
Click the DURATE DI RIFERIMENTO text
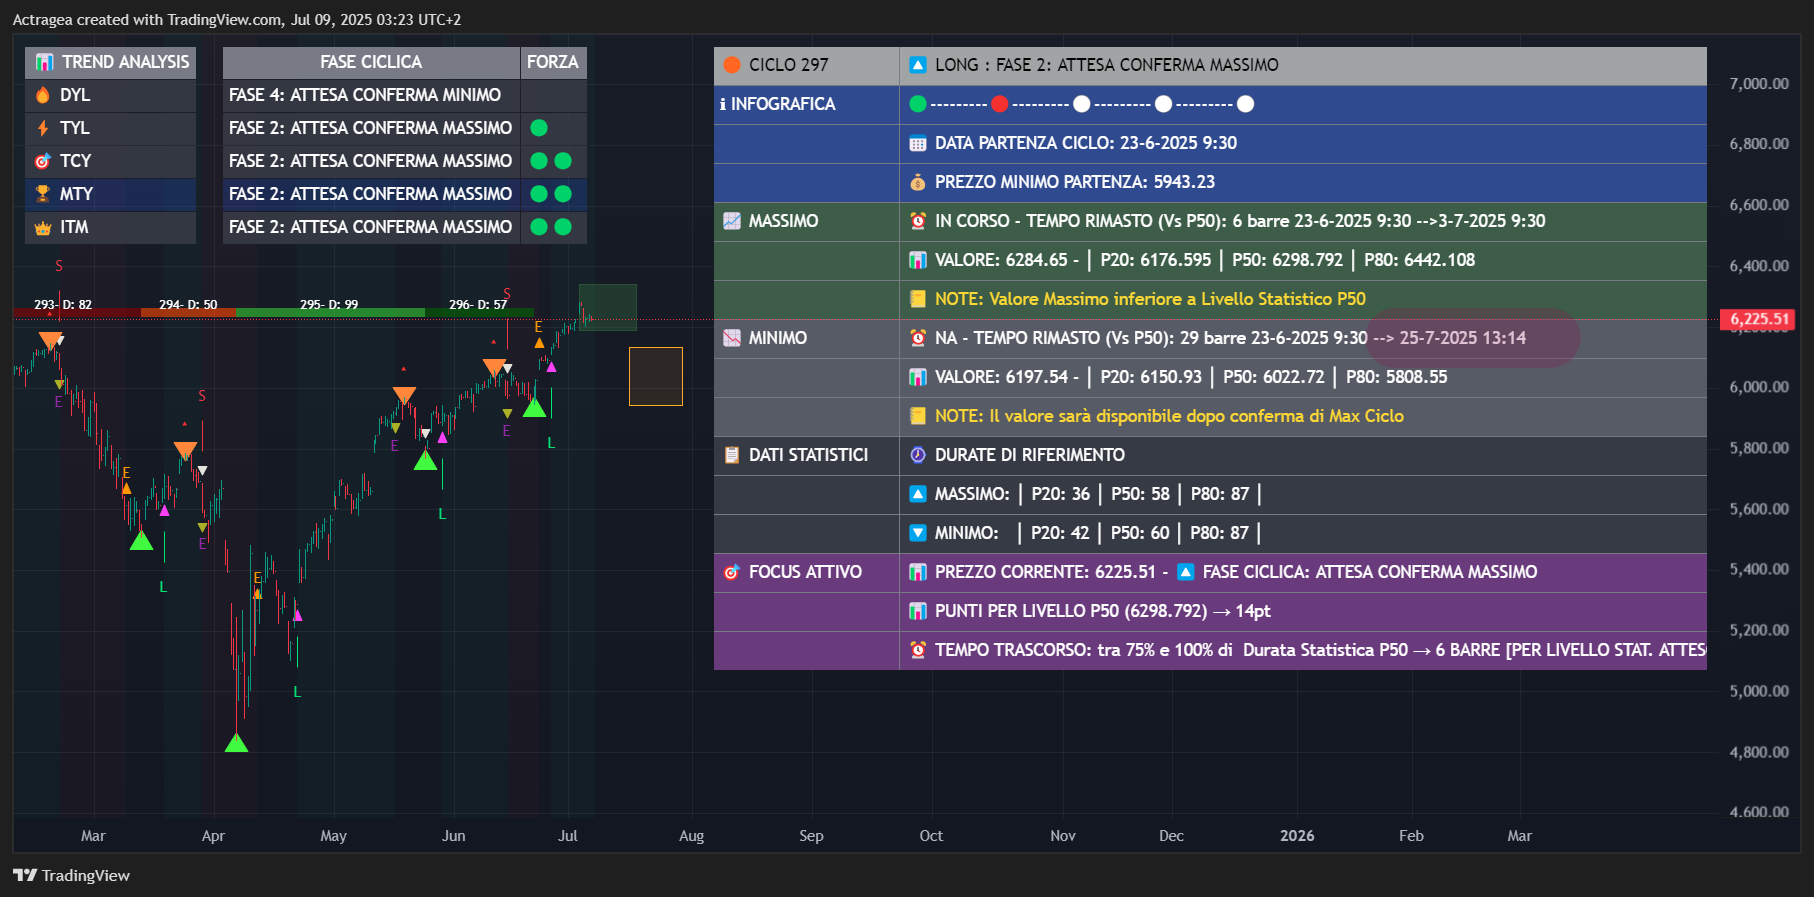1030,455
